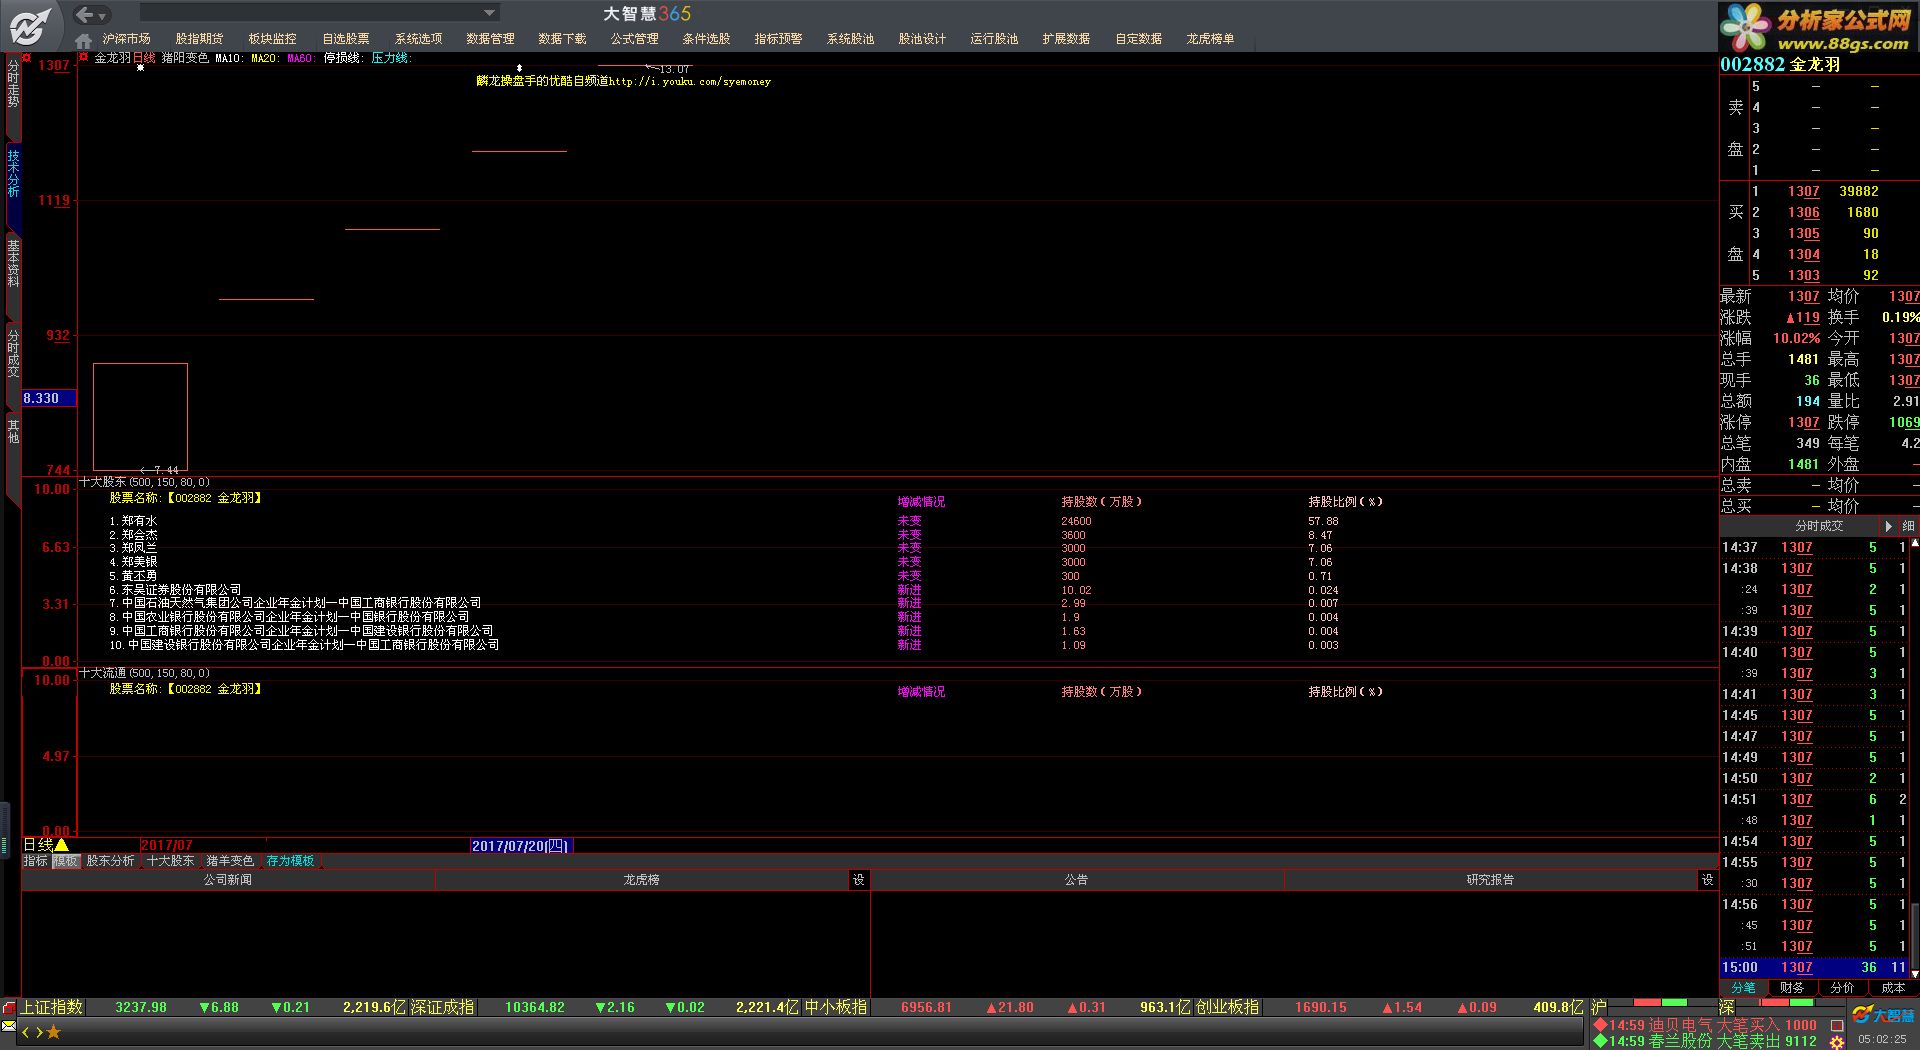This screenshot has width=1920, height=1050.
Task: Select the 分笔 tab in quote panel
Action: (x=1743, y=988)
